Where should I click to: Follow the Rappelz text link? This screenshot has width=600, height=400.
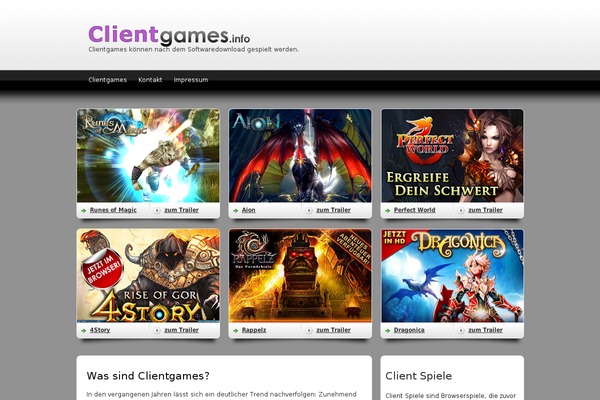pos(254,330)
